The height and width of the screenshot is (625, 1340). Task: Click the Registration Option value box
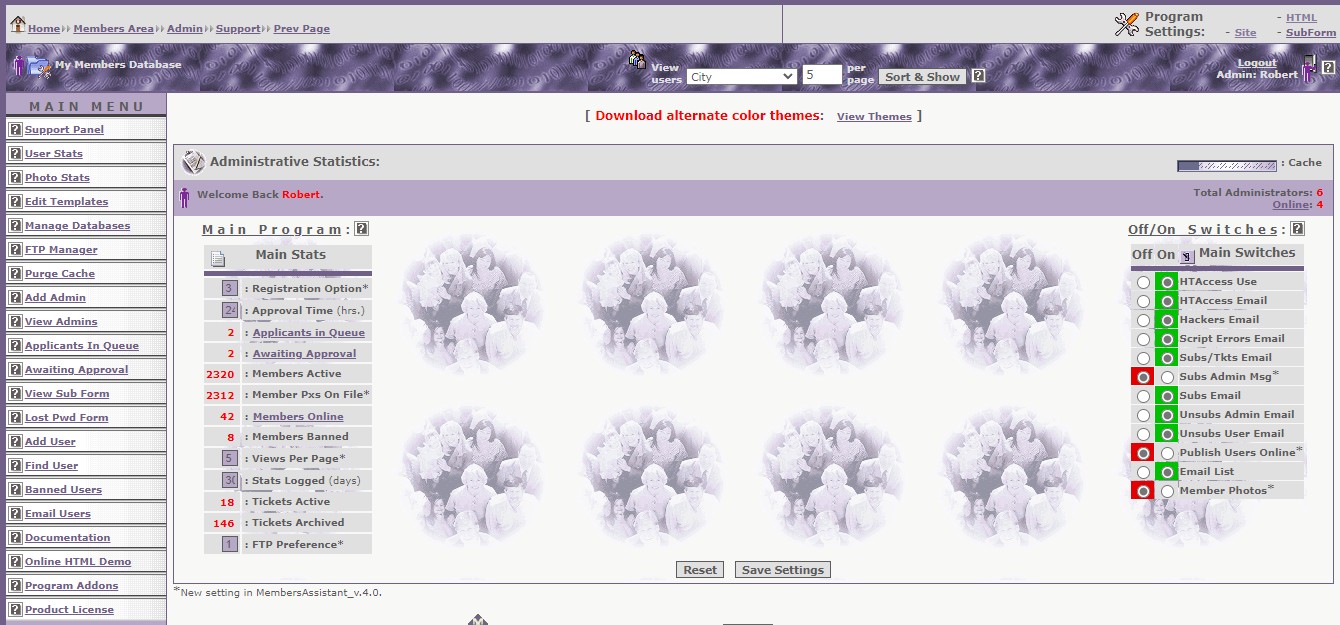(229, 289)
